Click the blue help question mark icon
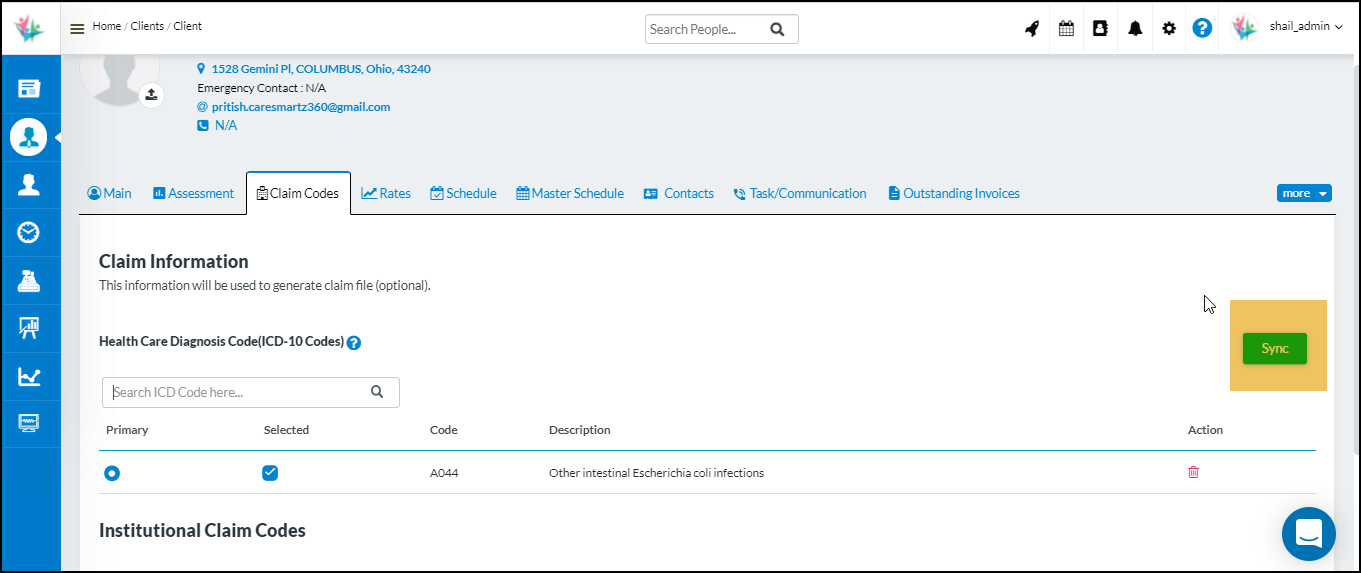Screen dimensions: 1361x573 click(1202, 28)
